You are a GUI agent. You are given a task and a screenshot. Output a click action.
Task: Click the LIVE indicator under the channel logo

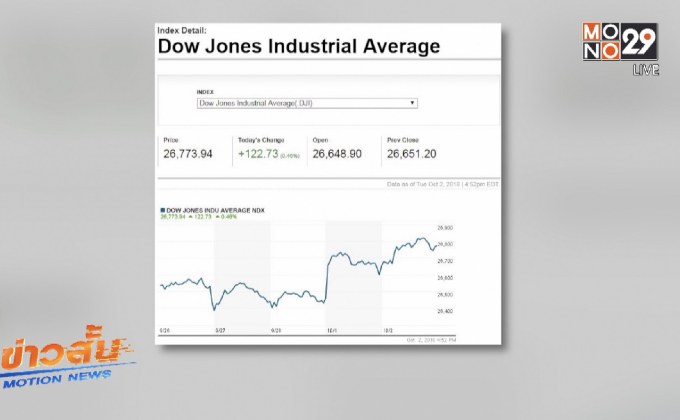point(645,72)
